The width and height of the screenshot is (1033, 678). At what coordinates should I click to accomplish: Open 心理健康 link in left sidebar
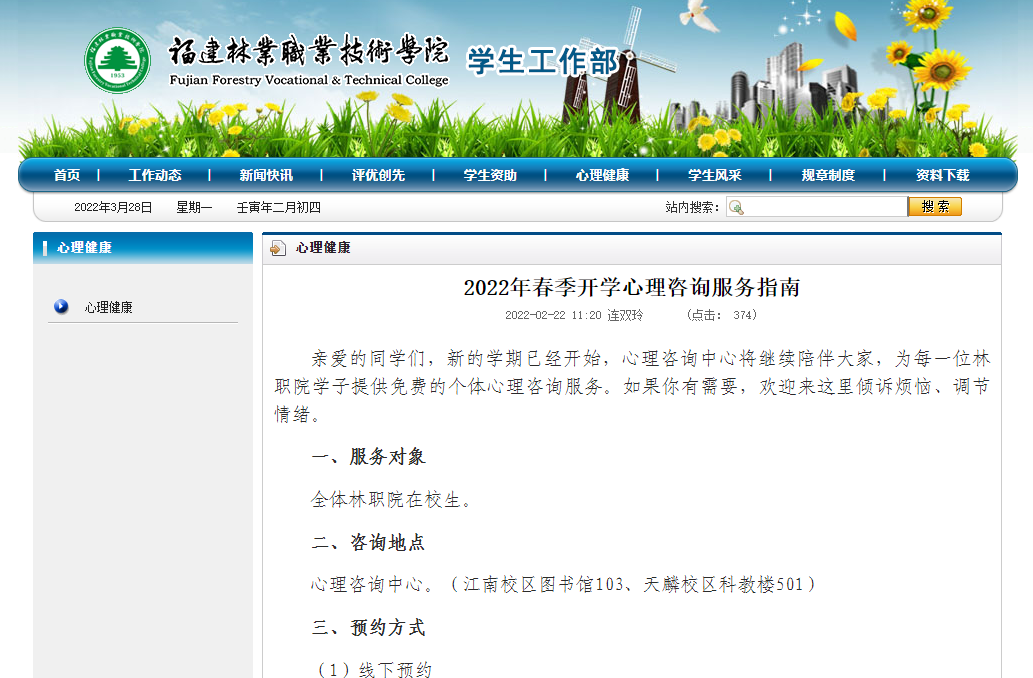[x=108, y=307]
